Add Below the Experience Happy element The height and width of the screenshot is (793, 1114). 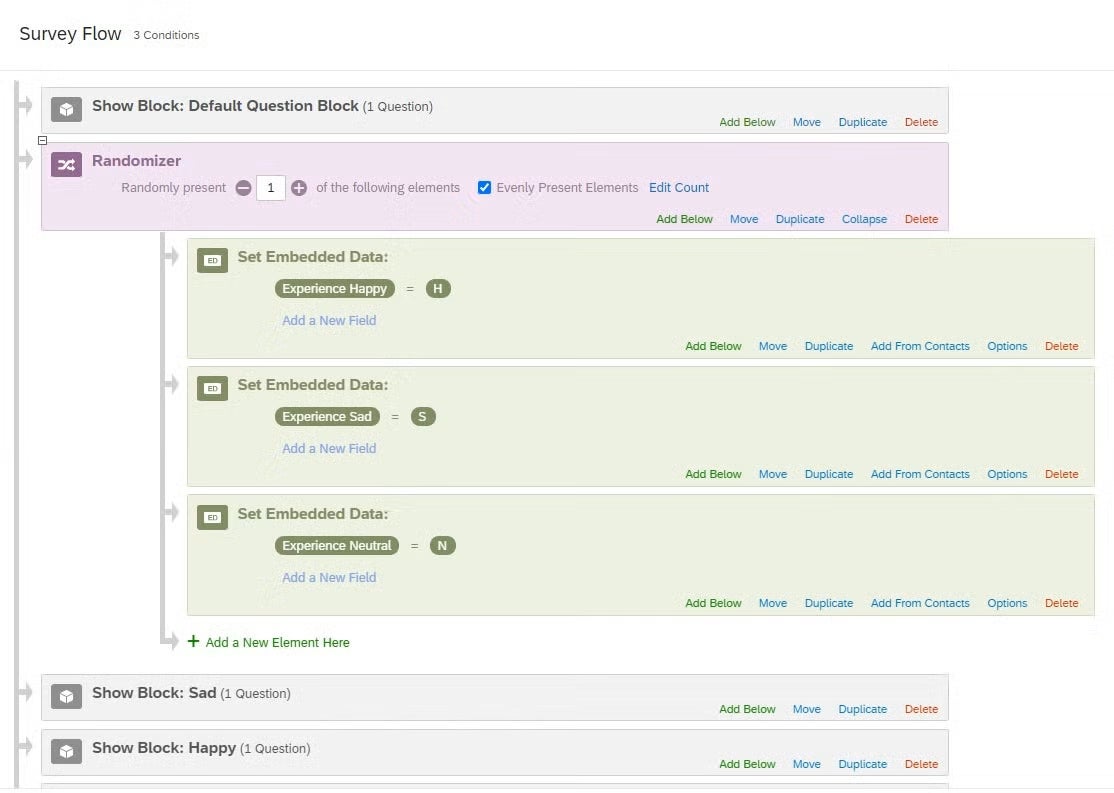tap(713, 346)
